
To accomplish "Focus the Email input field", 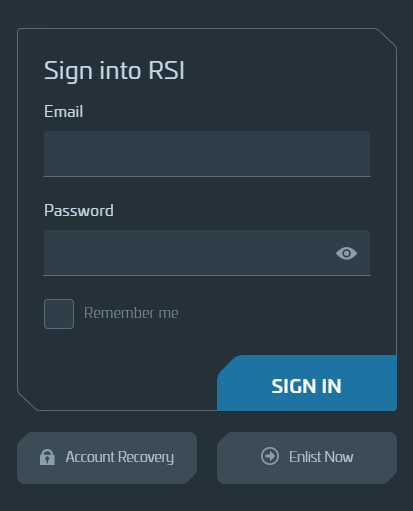I will (207, 154).
